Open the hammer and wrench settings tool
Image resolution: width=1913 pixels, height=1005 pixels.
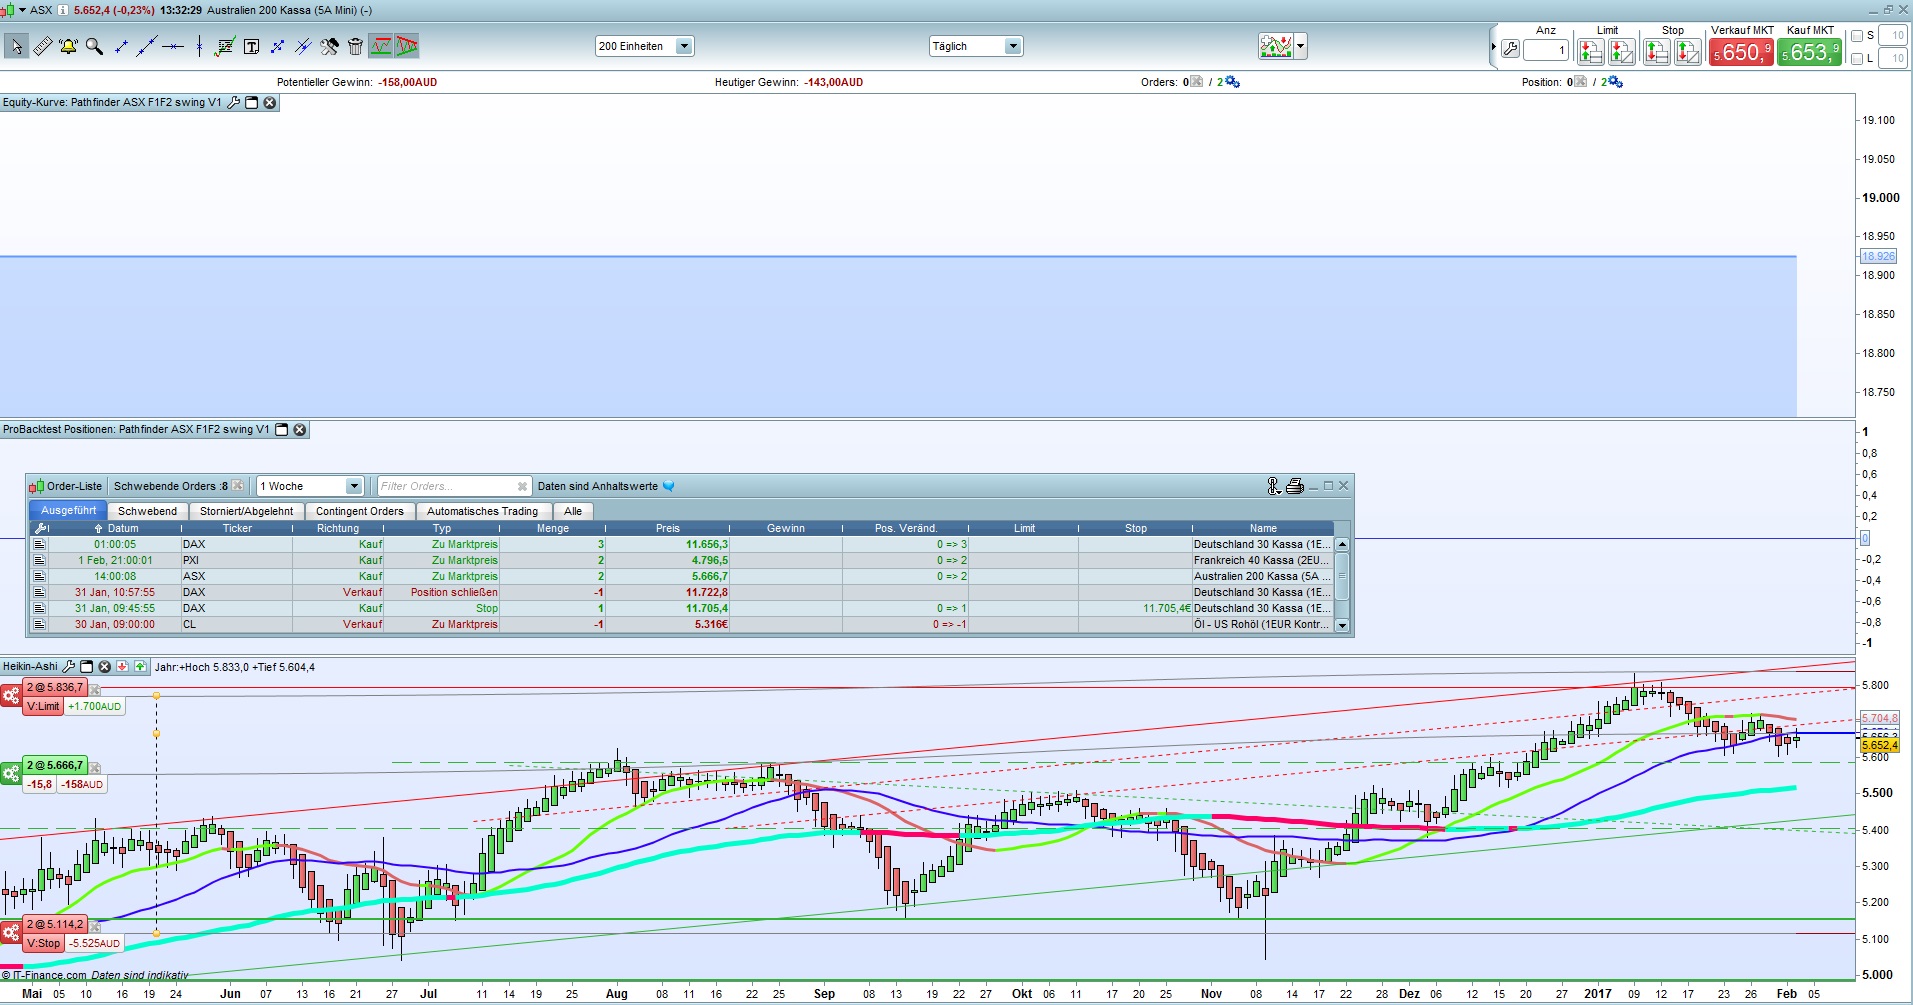tap(329, 46)
